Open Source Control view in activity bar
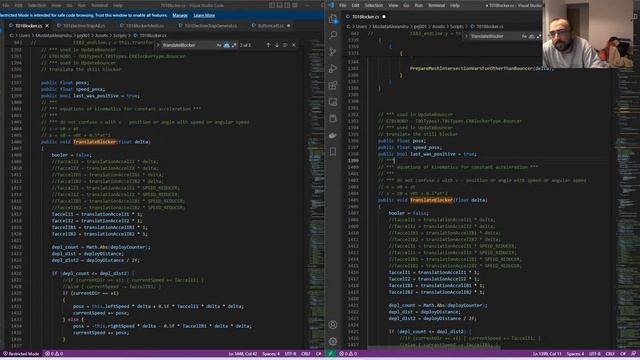Image resolution: width=640 pixels, height=360 pixels. pos(333,52)
